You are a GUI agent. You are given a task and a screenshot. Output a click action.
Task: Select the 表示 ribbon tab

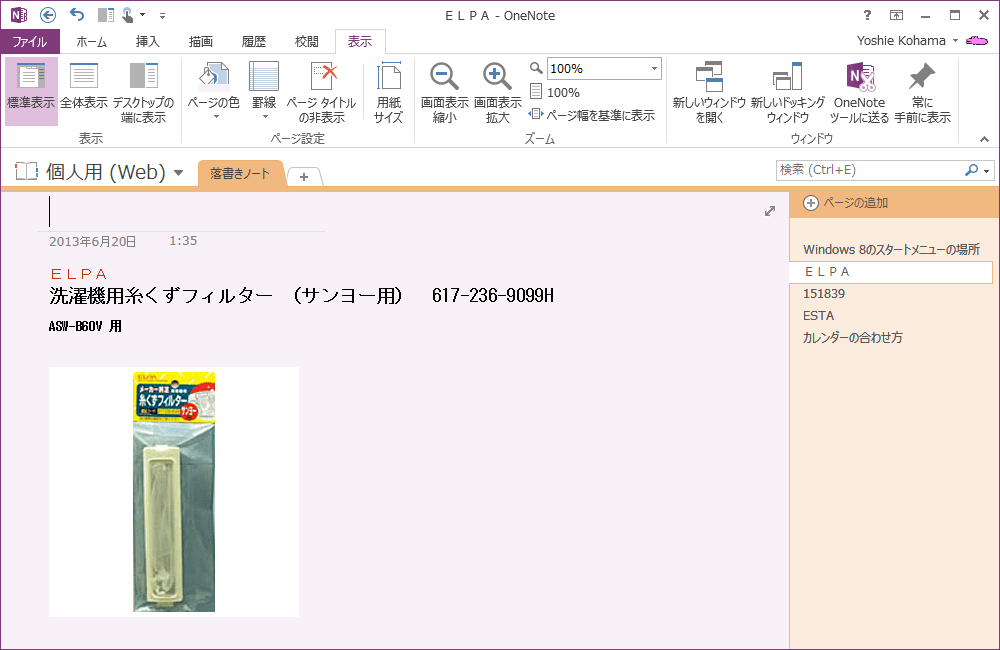[360, 41]
